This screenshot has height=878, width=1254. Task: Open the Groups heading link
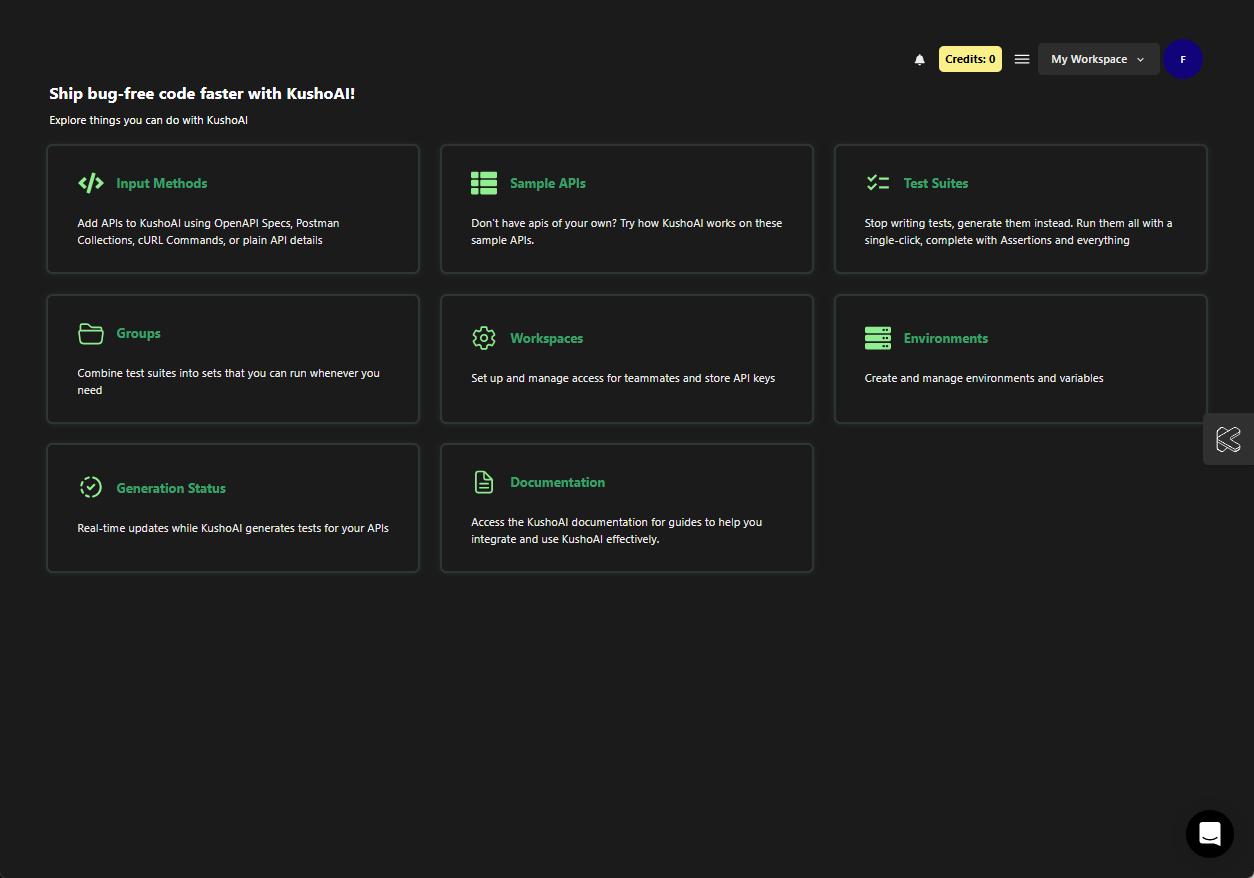click(x=138, y=333)
